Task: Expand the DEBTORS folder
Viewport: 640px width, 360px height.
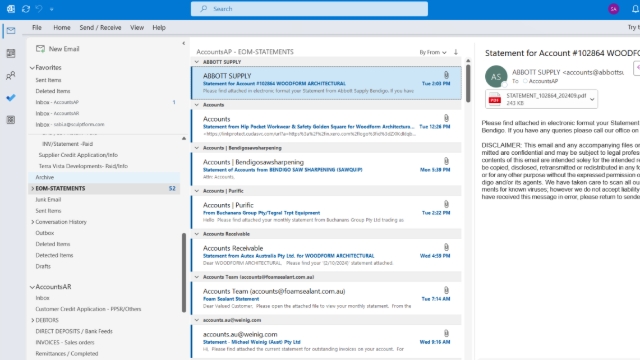Action: tap(33, 320)
